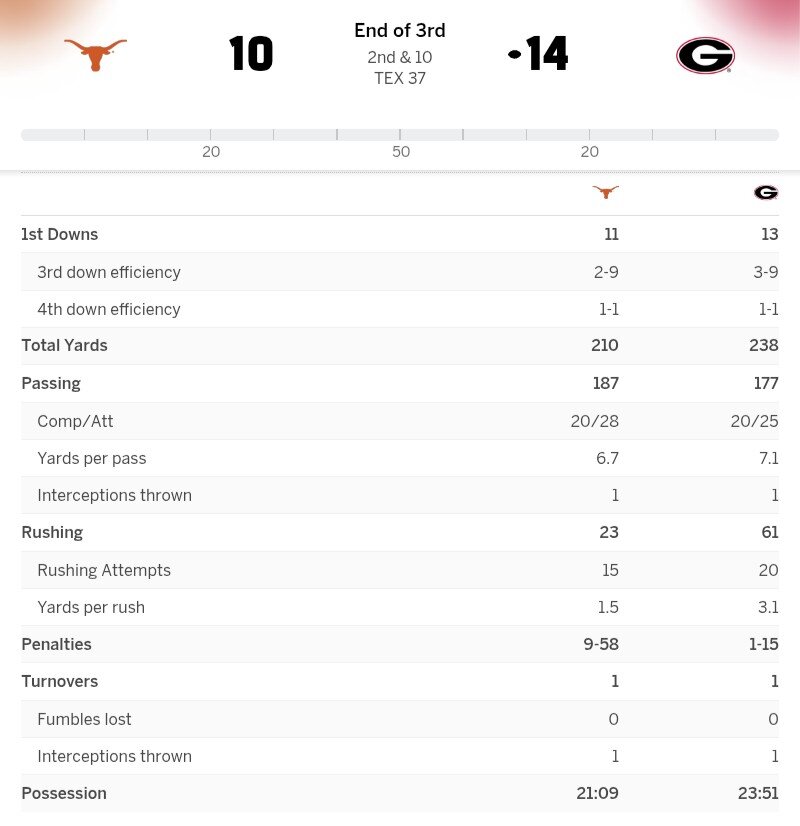Image resolution: width=800 pixels, height=826 pixels.
Task: Click the field position progress bar
Action: pos(400,134)
